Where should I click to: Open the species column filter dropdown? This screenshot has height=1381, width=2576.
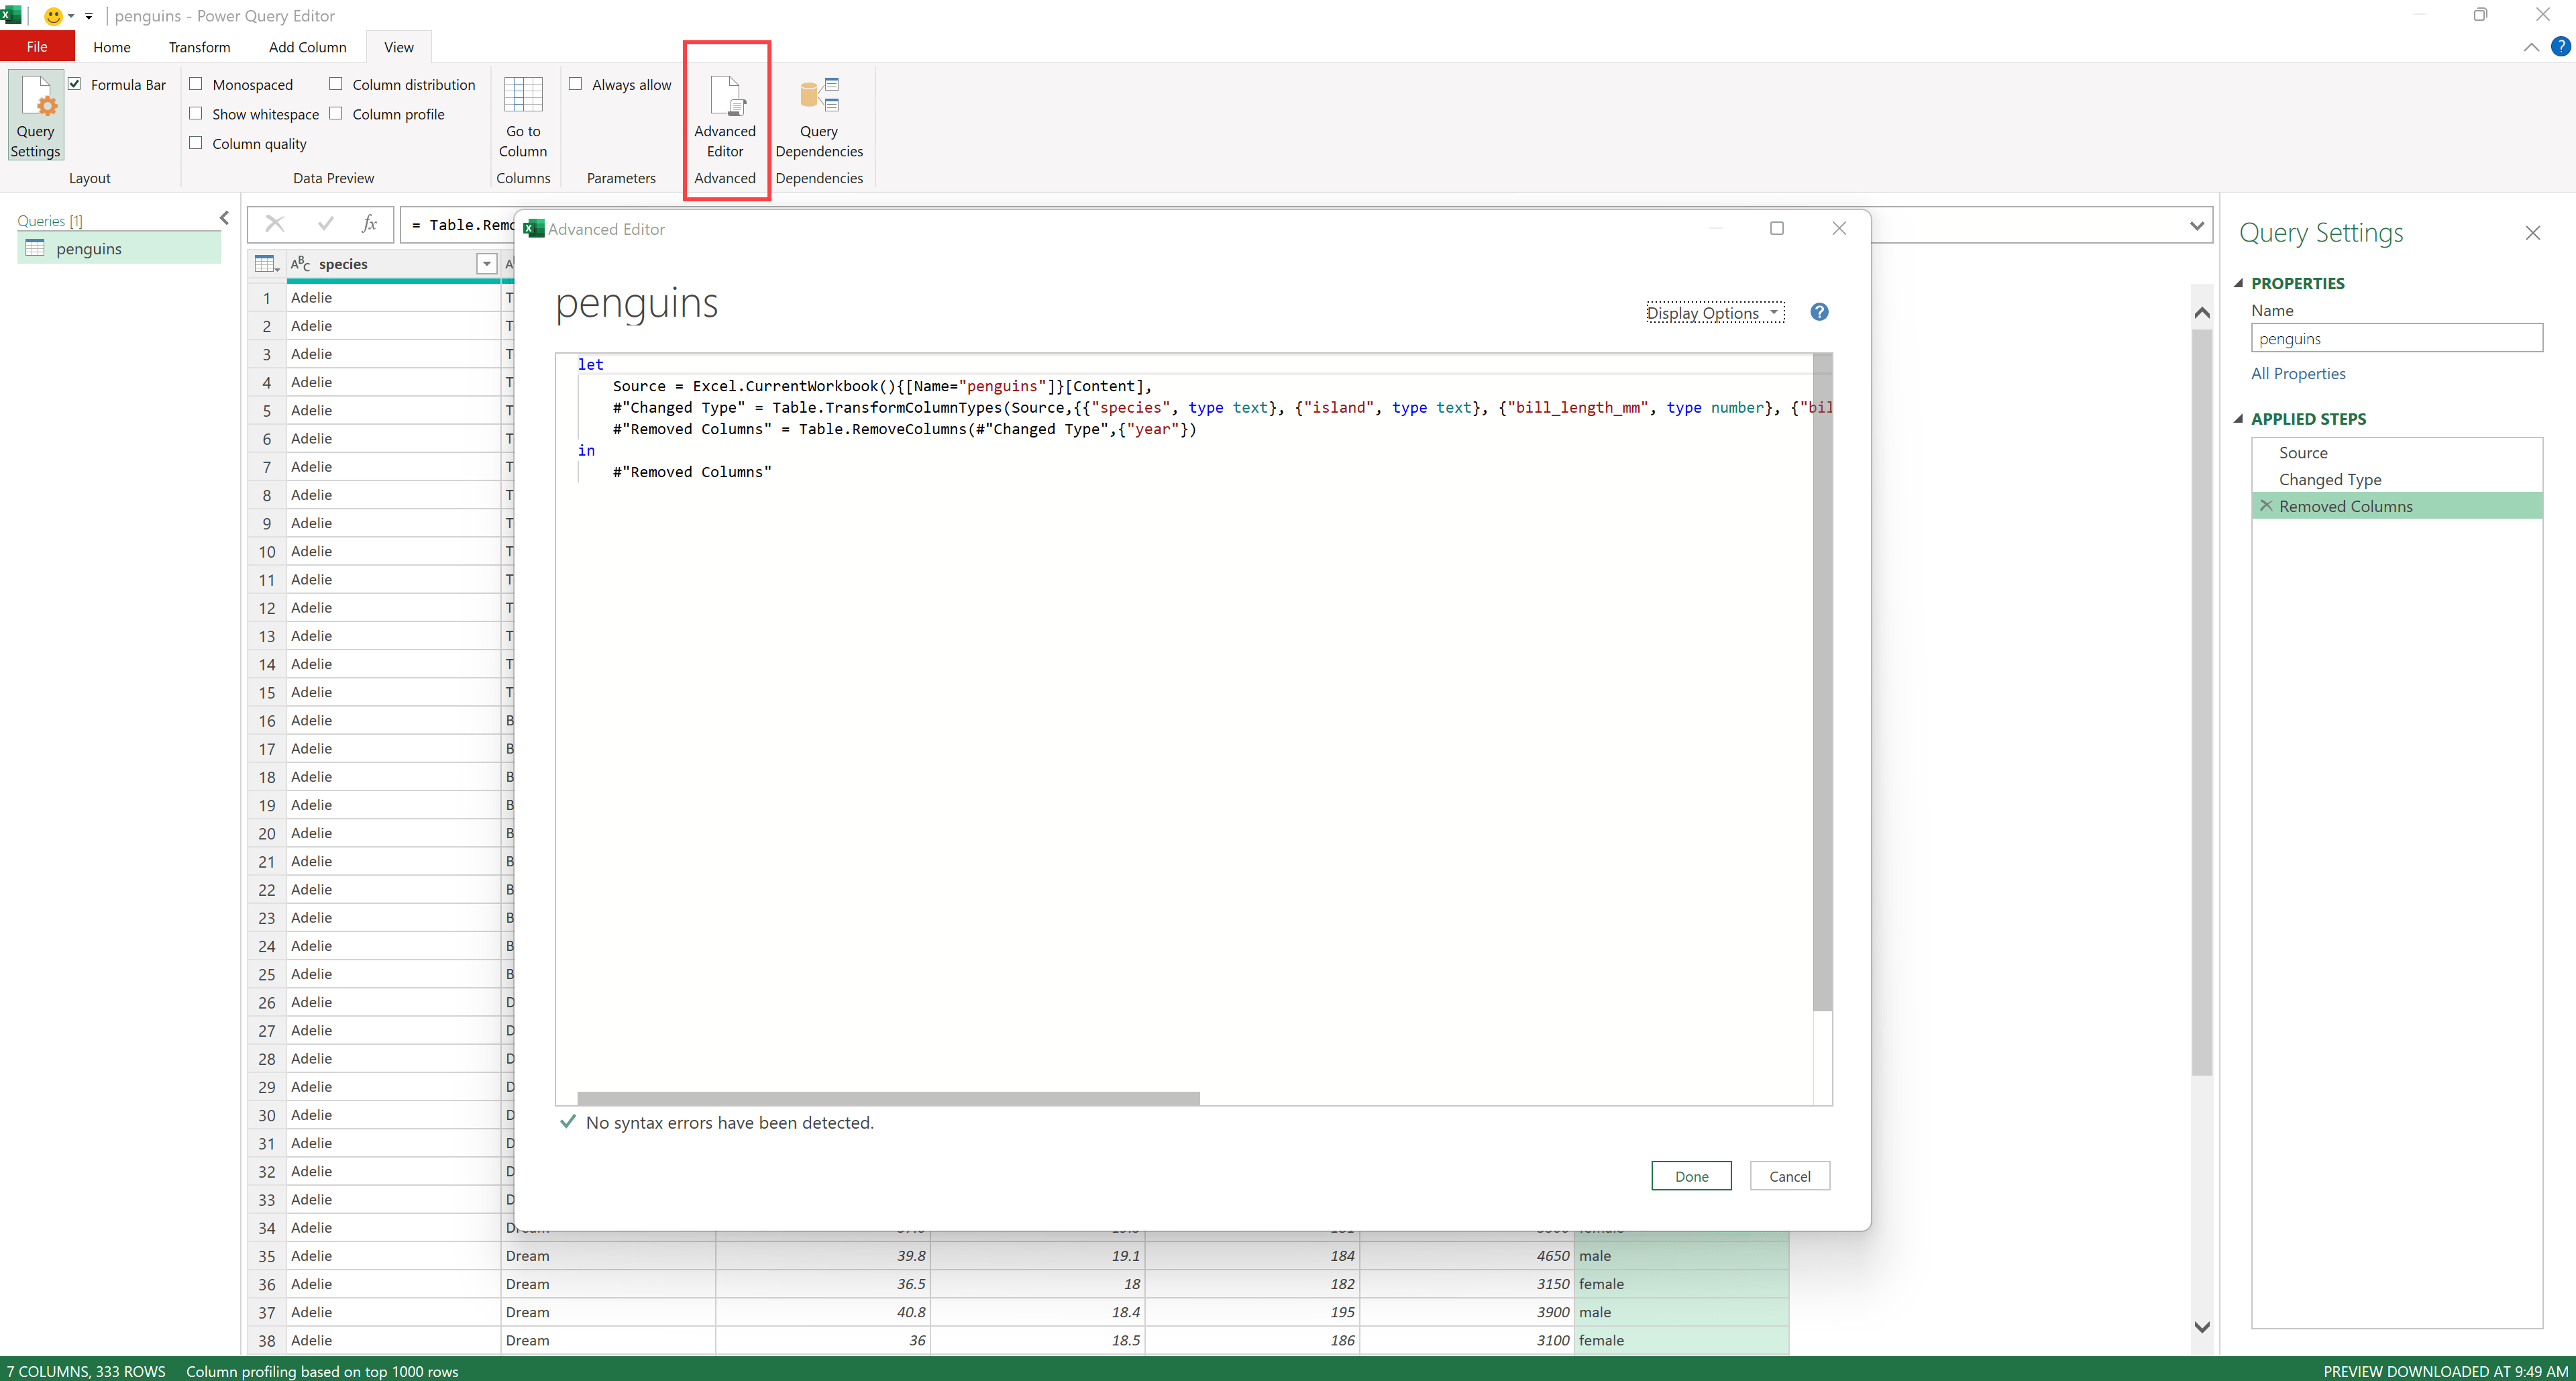(x=487, y=264)
